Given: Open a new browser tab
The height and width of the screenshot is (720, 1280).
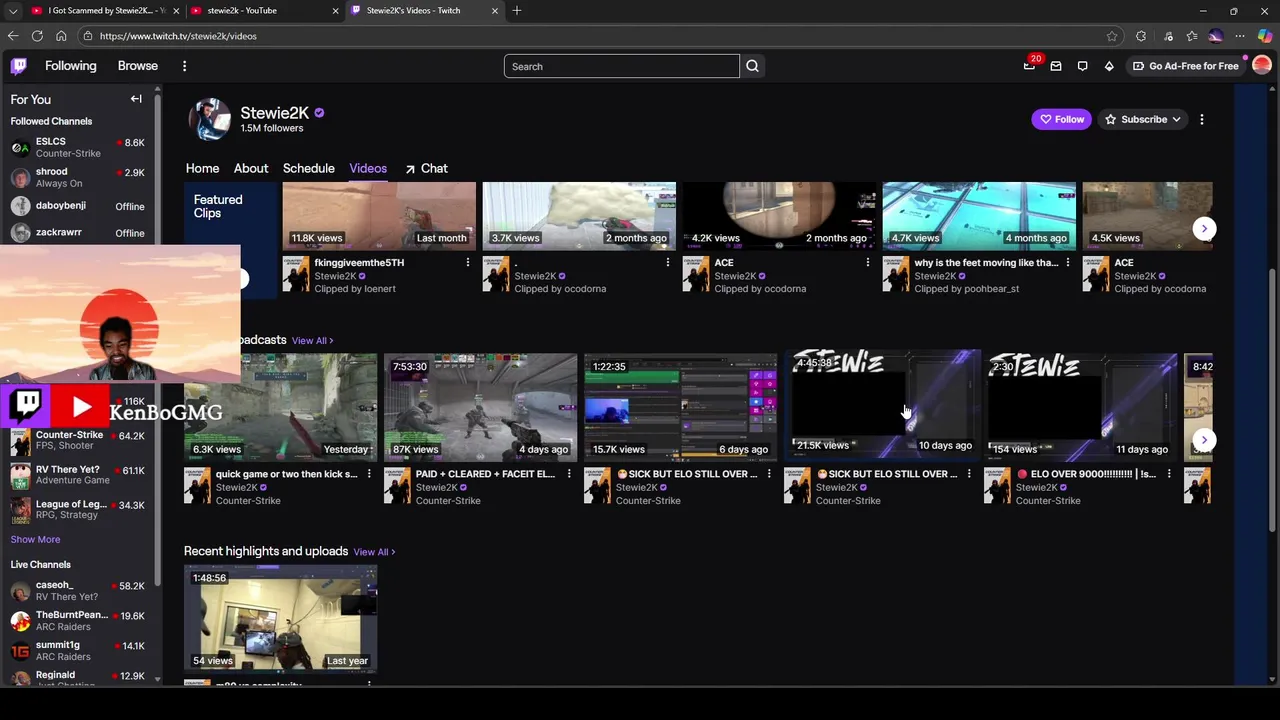Looking at the screenshot, I should coord(517,11).
